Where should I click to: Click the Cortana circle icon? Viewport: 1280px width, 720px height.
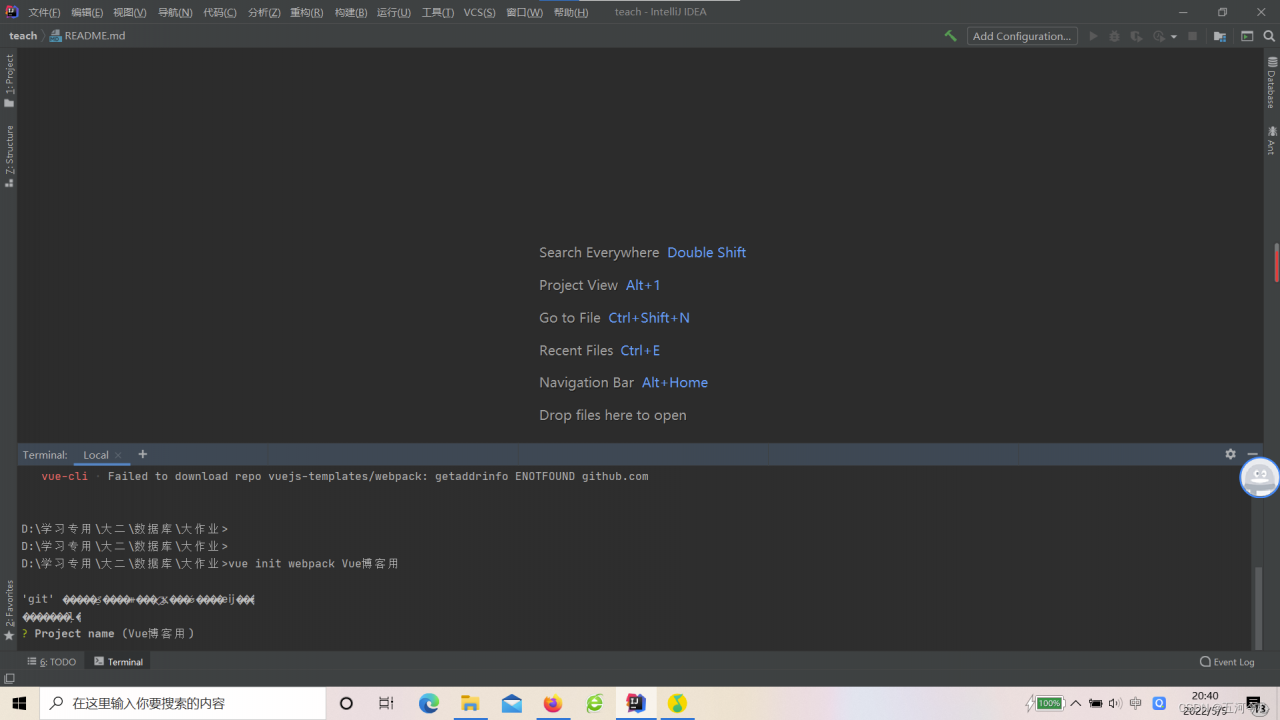pyautogui.click(x=346, y=704)
